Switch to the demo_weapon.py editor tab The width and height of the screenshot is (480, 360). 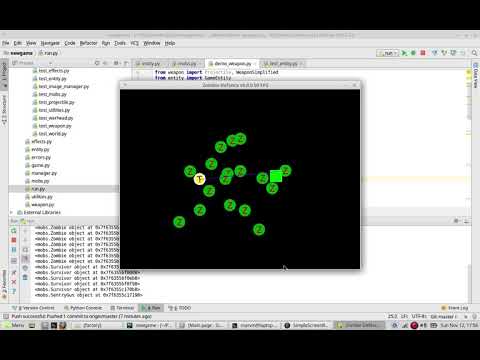point(232,63)
